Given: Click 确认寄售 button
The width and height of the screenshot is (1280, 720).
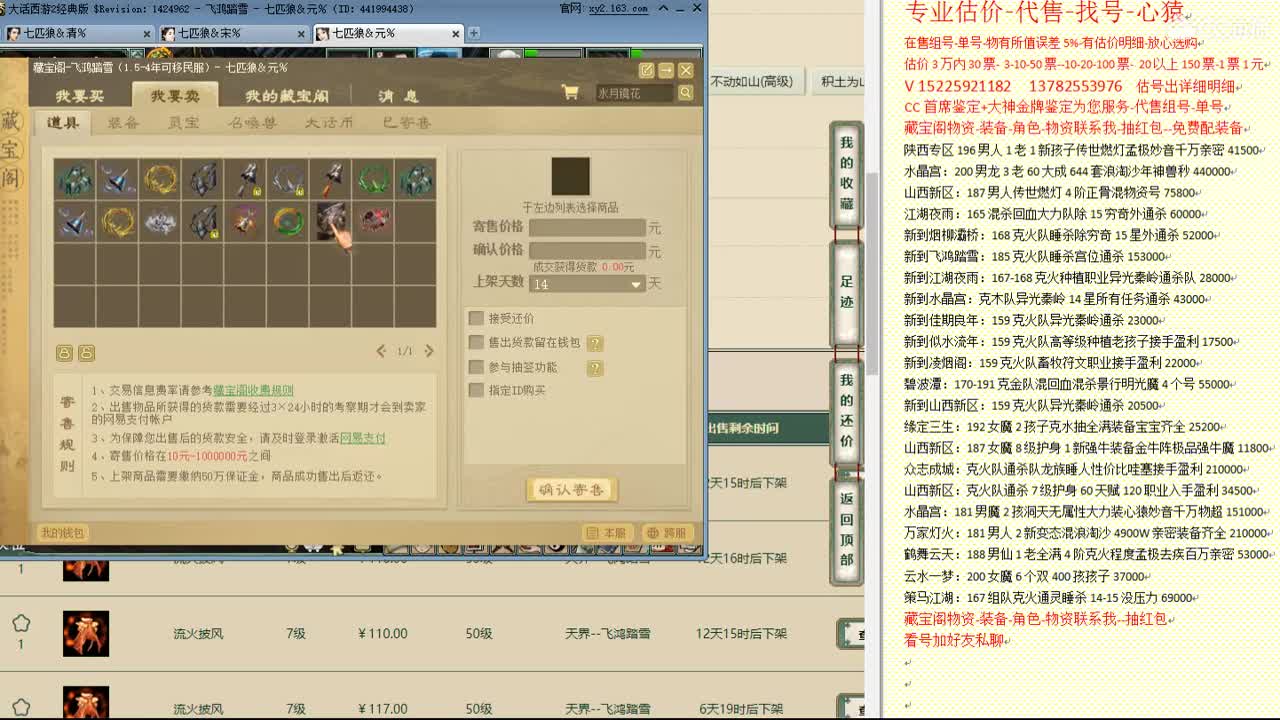Looking at the screenshot, I should tap(571, 490).
